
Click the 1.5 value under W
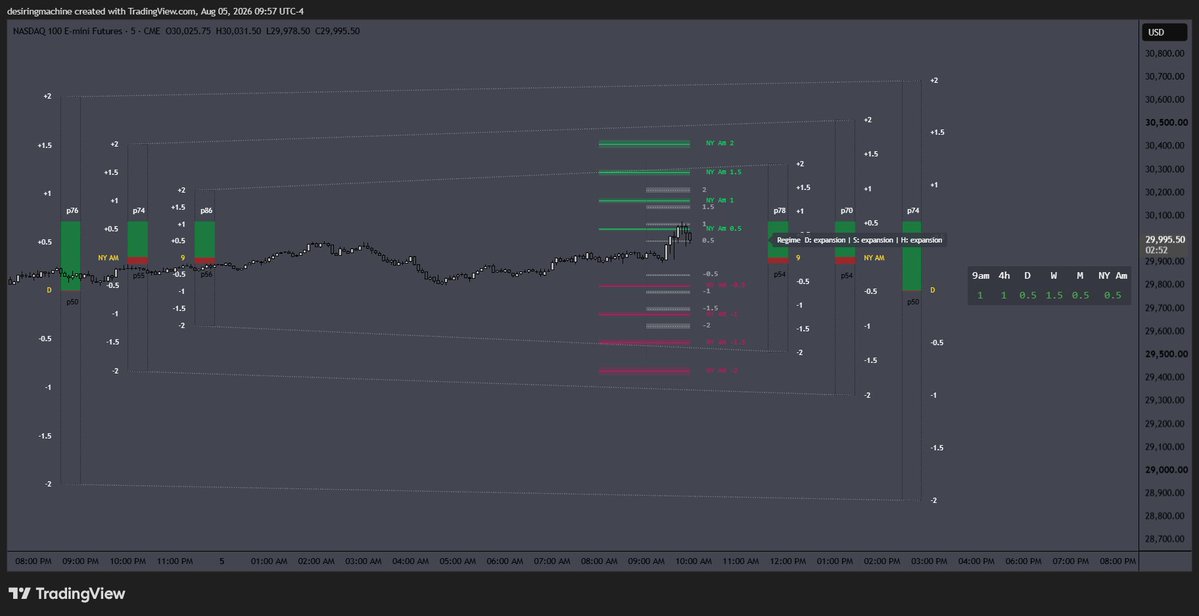(x=1054, y=295)
